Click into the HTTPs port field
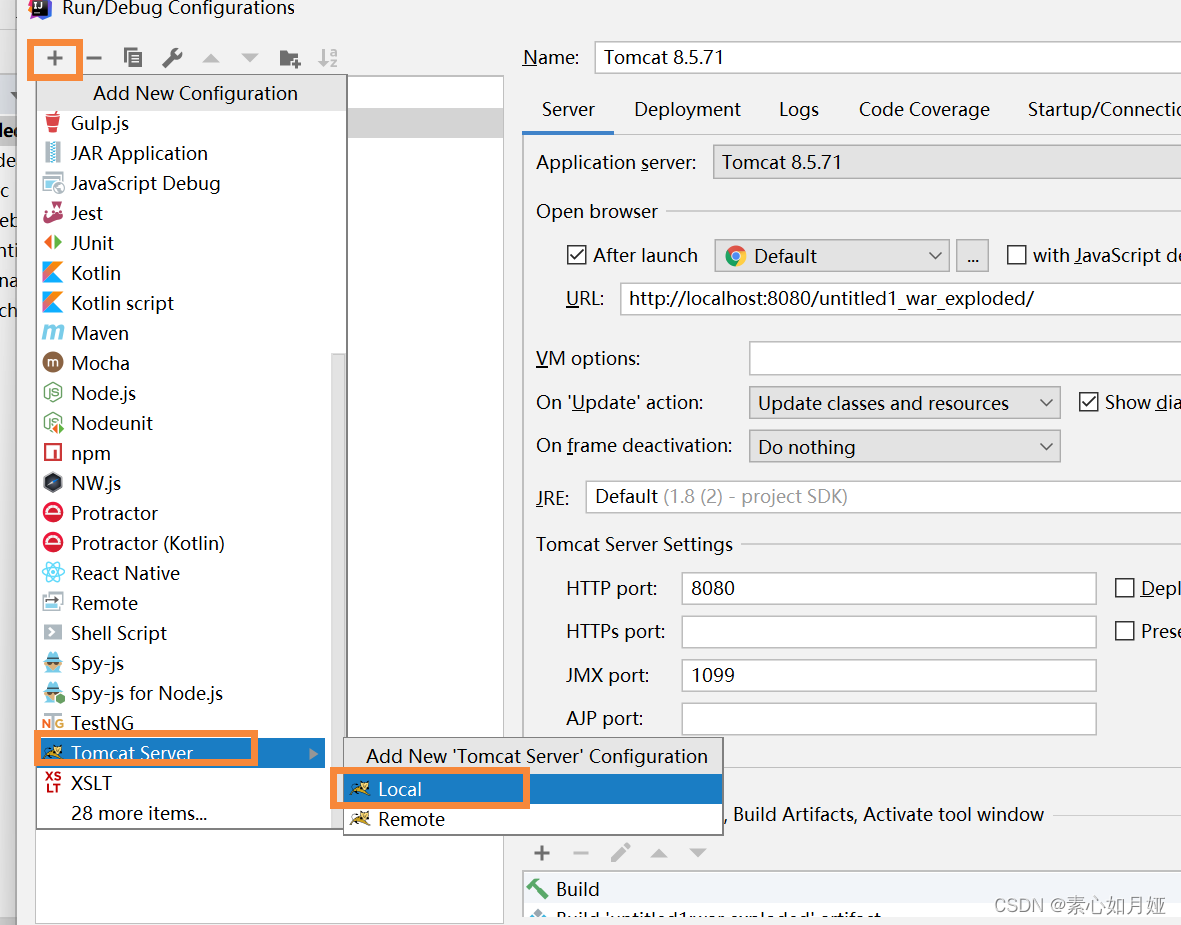This screenshot has height=925, width=1181. (x=889, y=632)
